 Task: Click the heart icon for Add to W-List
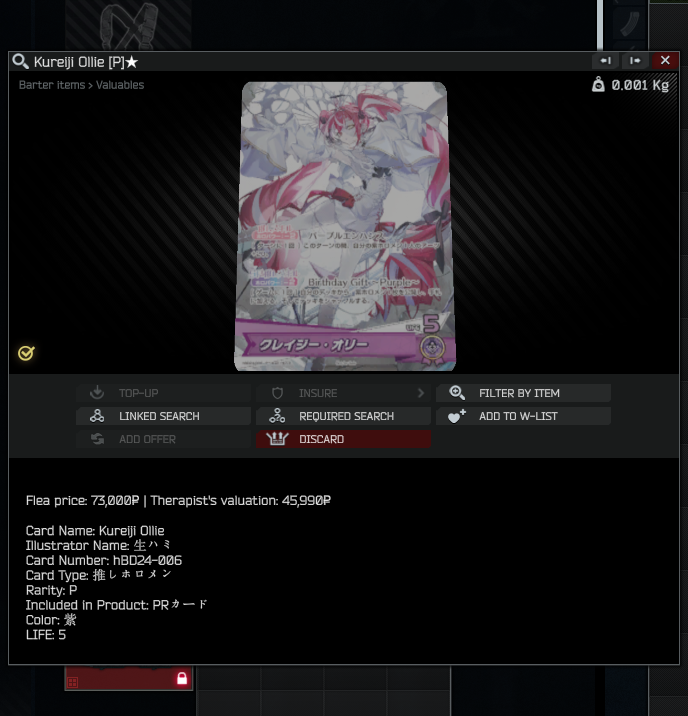click(x=457, y=416)
